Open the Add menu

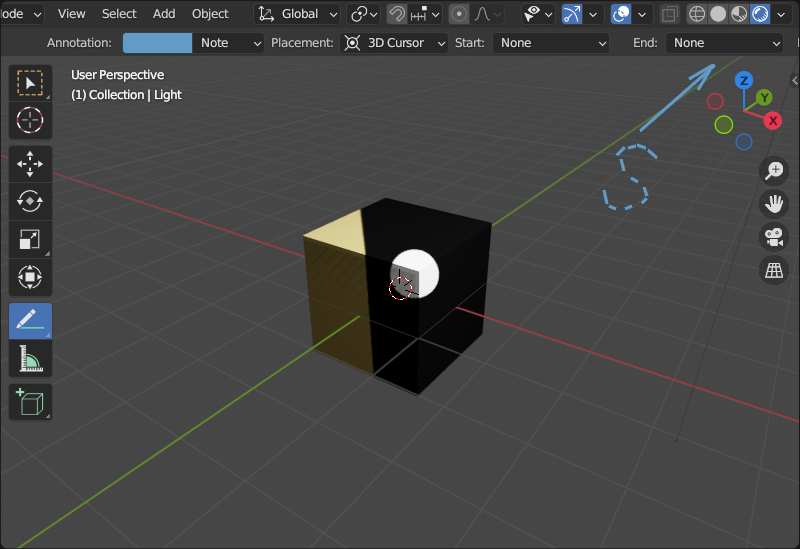(164, 14)
